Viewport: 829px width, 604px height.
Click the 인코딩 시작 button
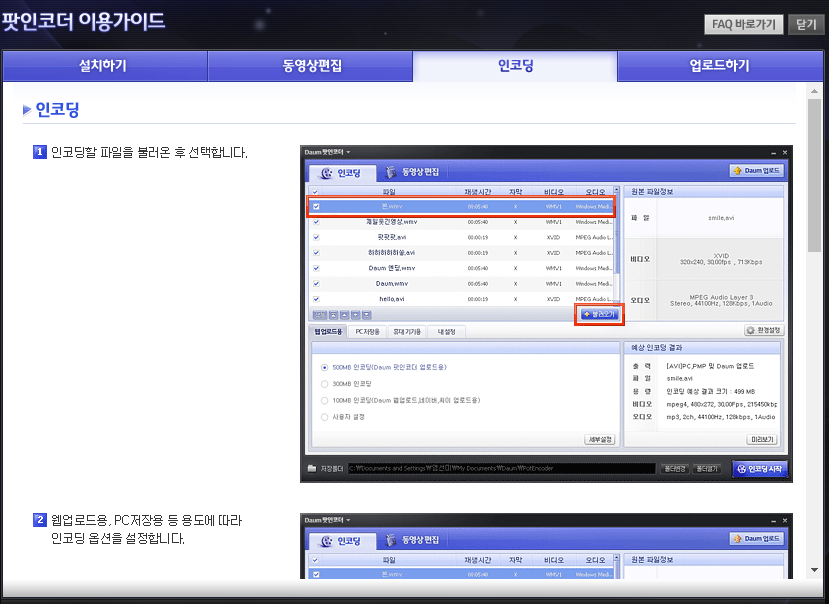tap(760, 469)
